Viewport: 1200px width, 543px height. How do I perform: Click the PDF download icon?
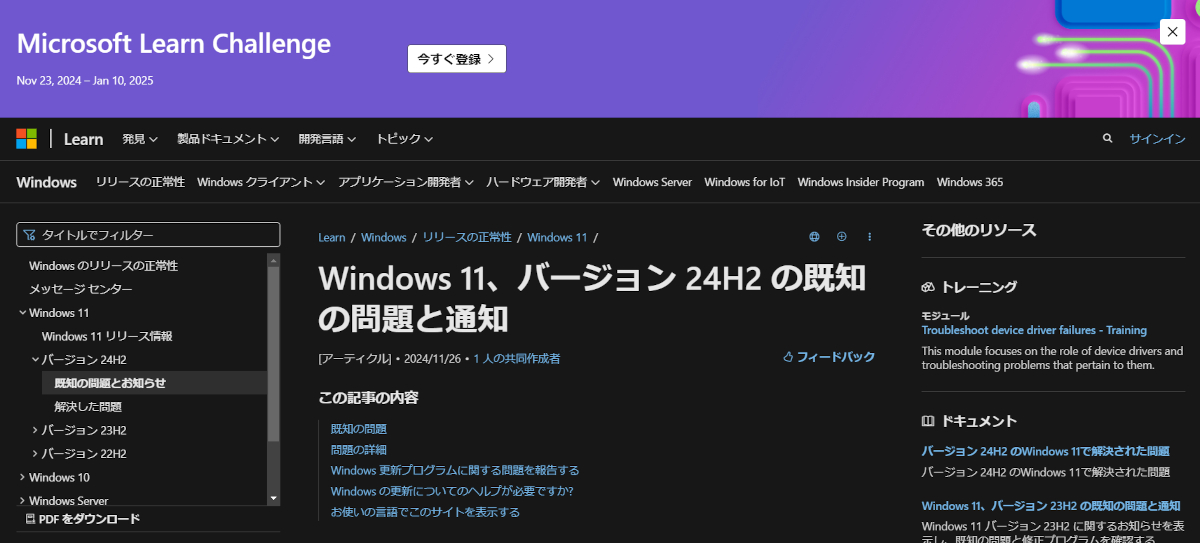[30, 519]
